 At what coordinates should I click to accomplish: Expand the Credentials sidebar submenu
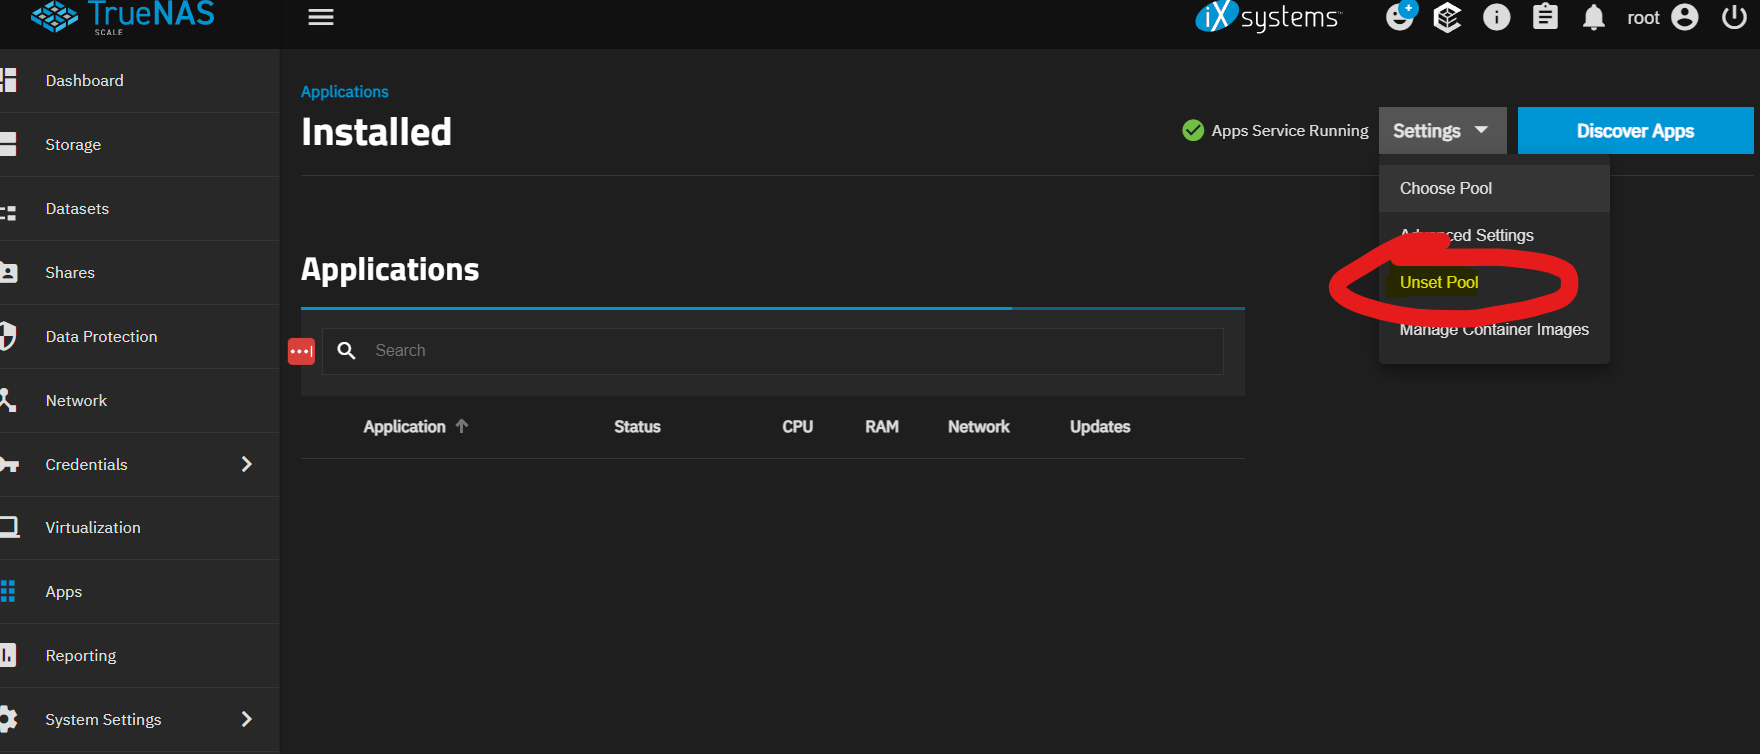(246, 464)
